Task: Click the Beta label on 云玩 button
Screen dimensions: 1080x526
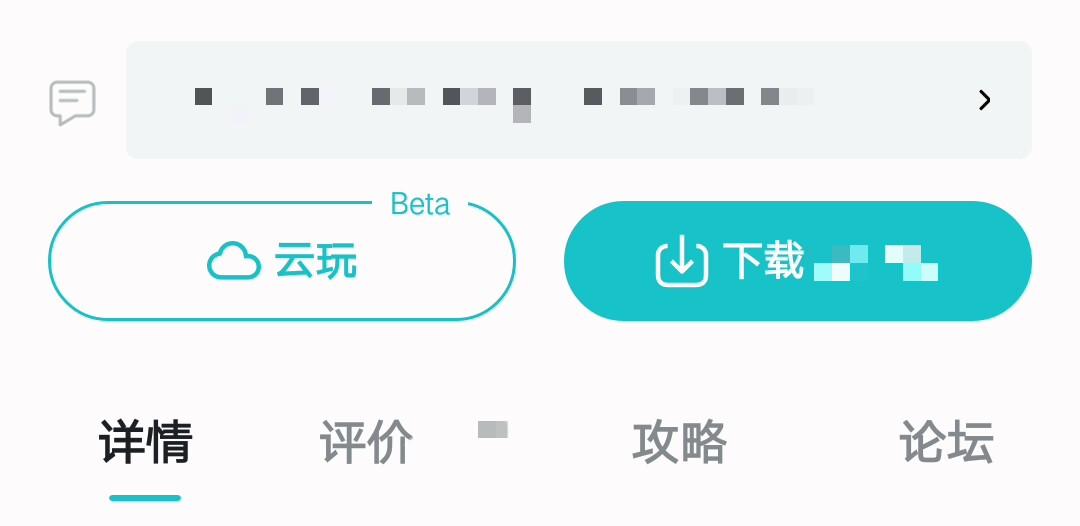Action: 420,204
